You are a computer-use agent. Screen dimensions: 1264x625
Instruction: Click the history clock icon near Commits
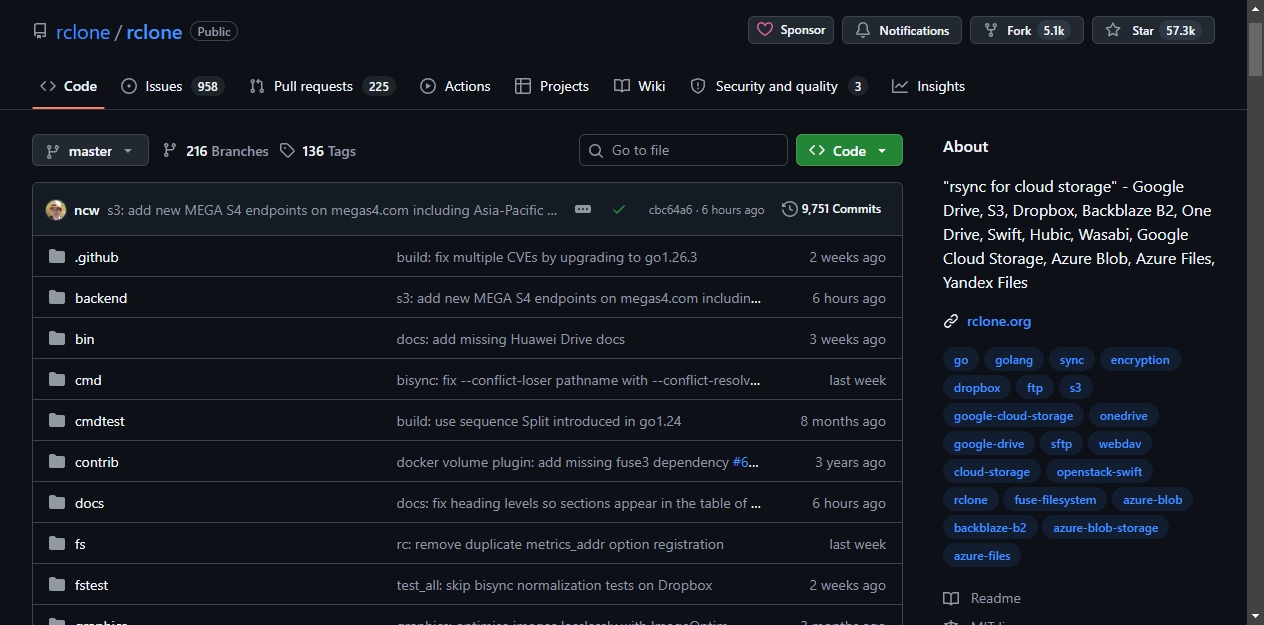(790, 209)
